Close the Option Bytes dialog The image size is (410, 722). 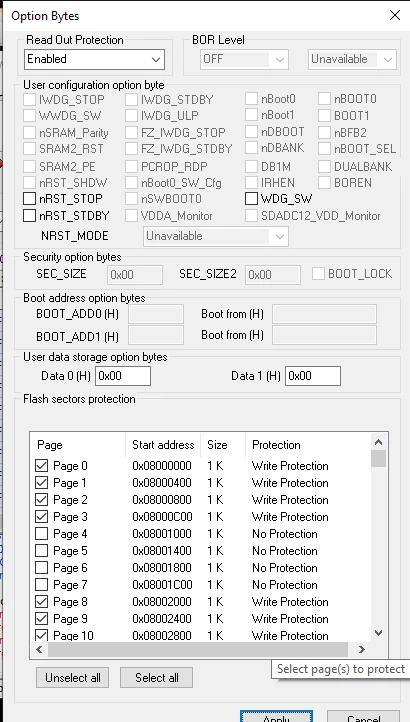[x=395, y=15]
